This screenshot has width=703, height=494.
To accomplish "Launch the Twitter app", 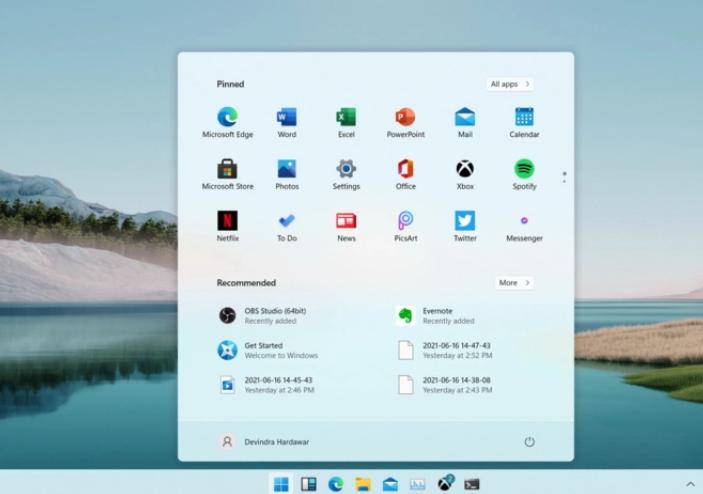I will (x=465, y=226).
